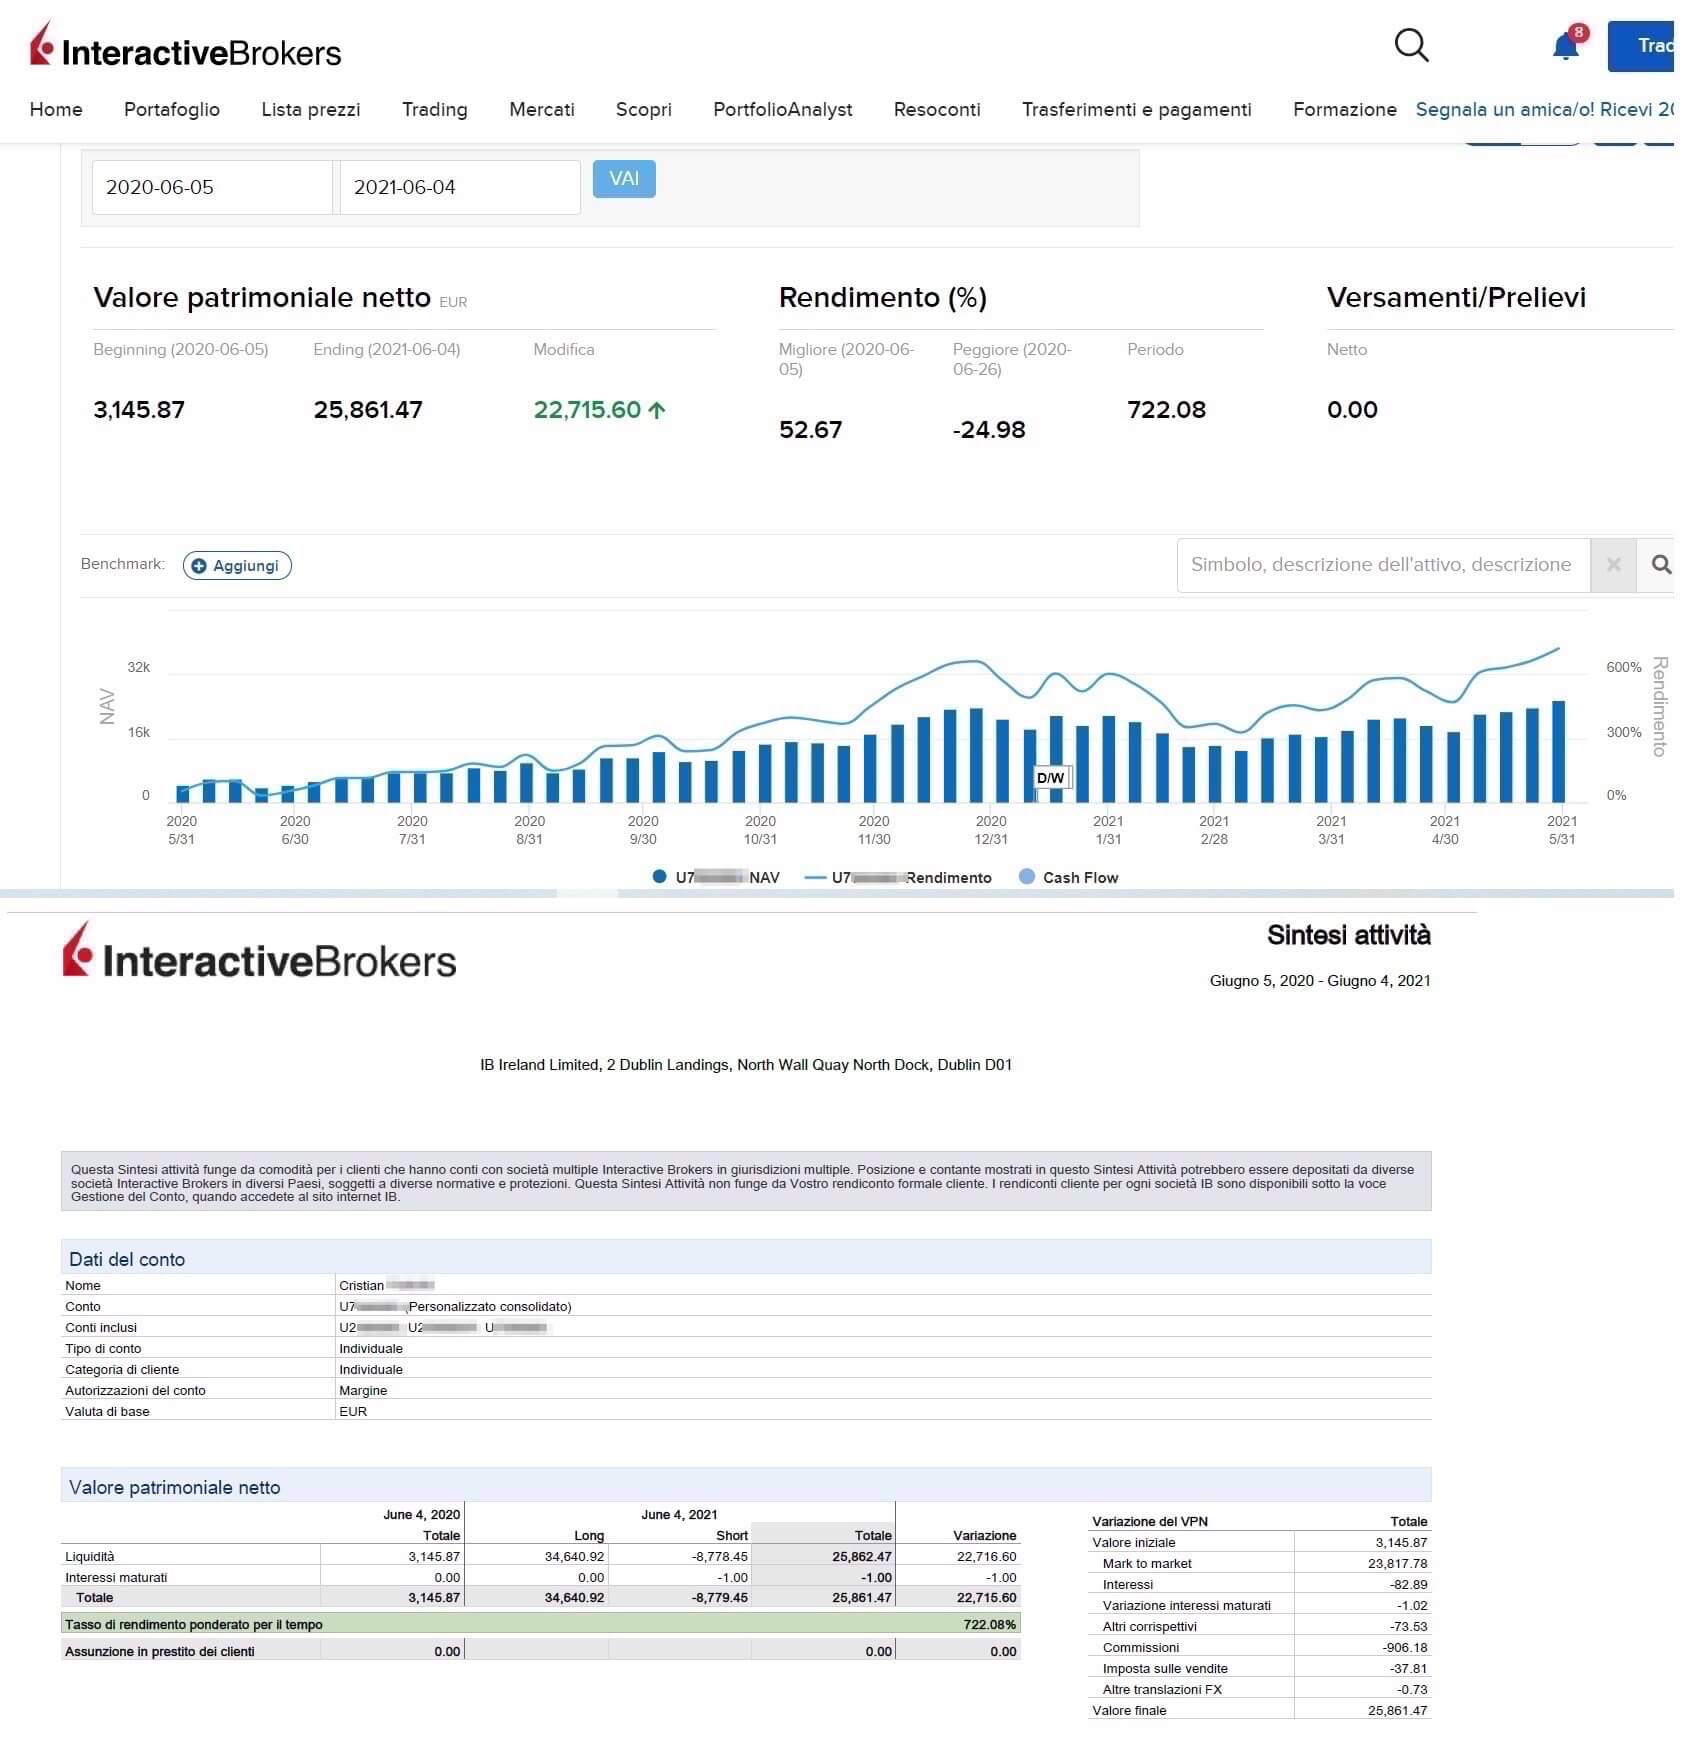Toggle Cash Flow series in legend
1702x1744 pixels.
pos(1068,877)
